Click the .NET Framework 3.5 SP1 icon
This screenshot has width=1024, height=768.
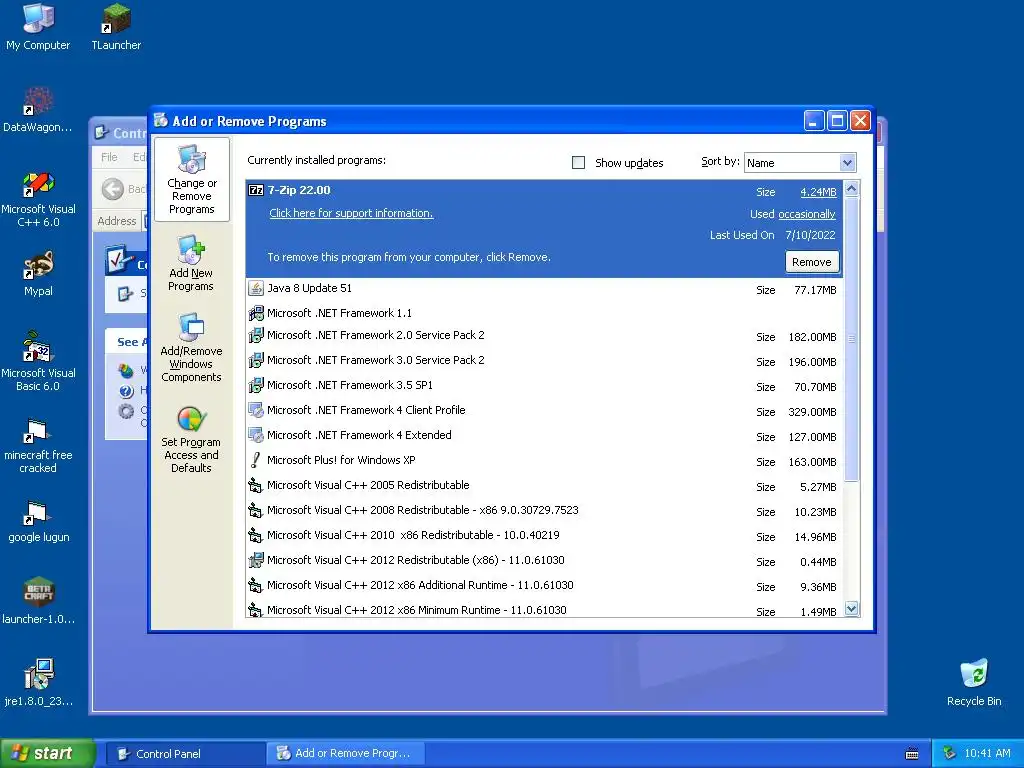256,385
